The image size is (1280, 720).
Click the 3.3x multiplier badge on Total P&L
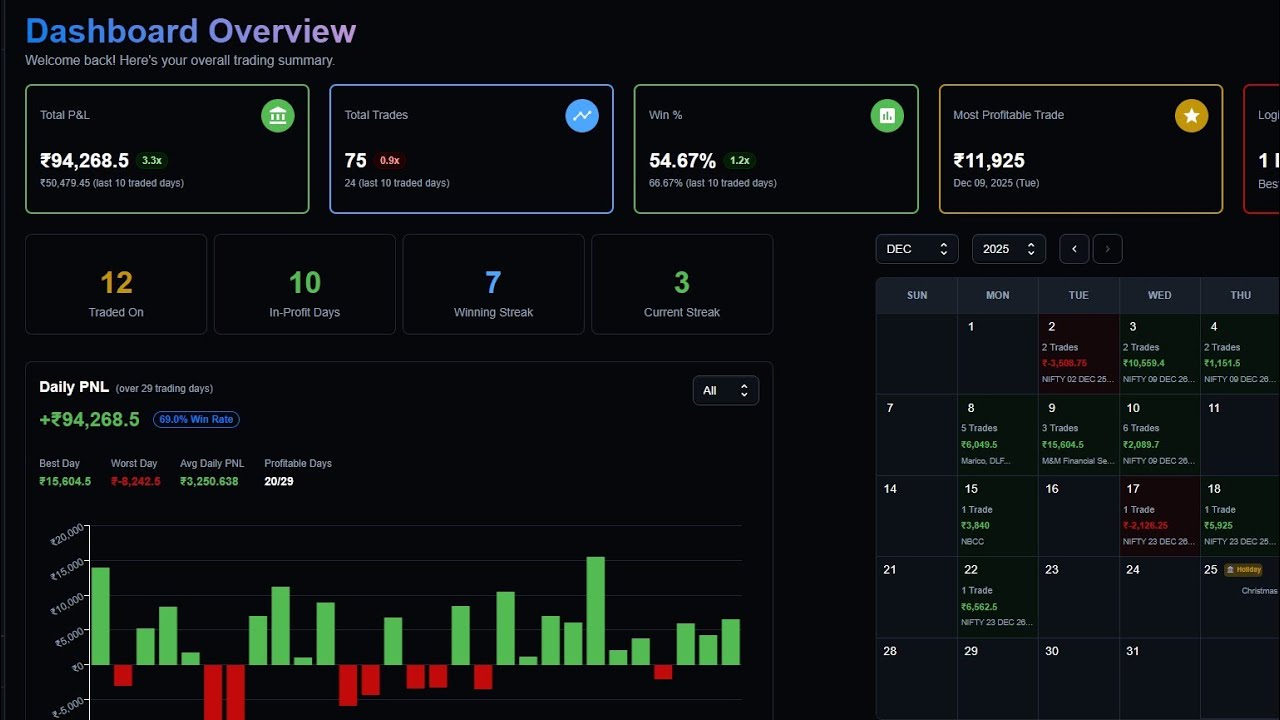coord(152,160)
